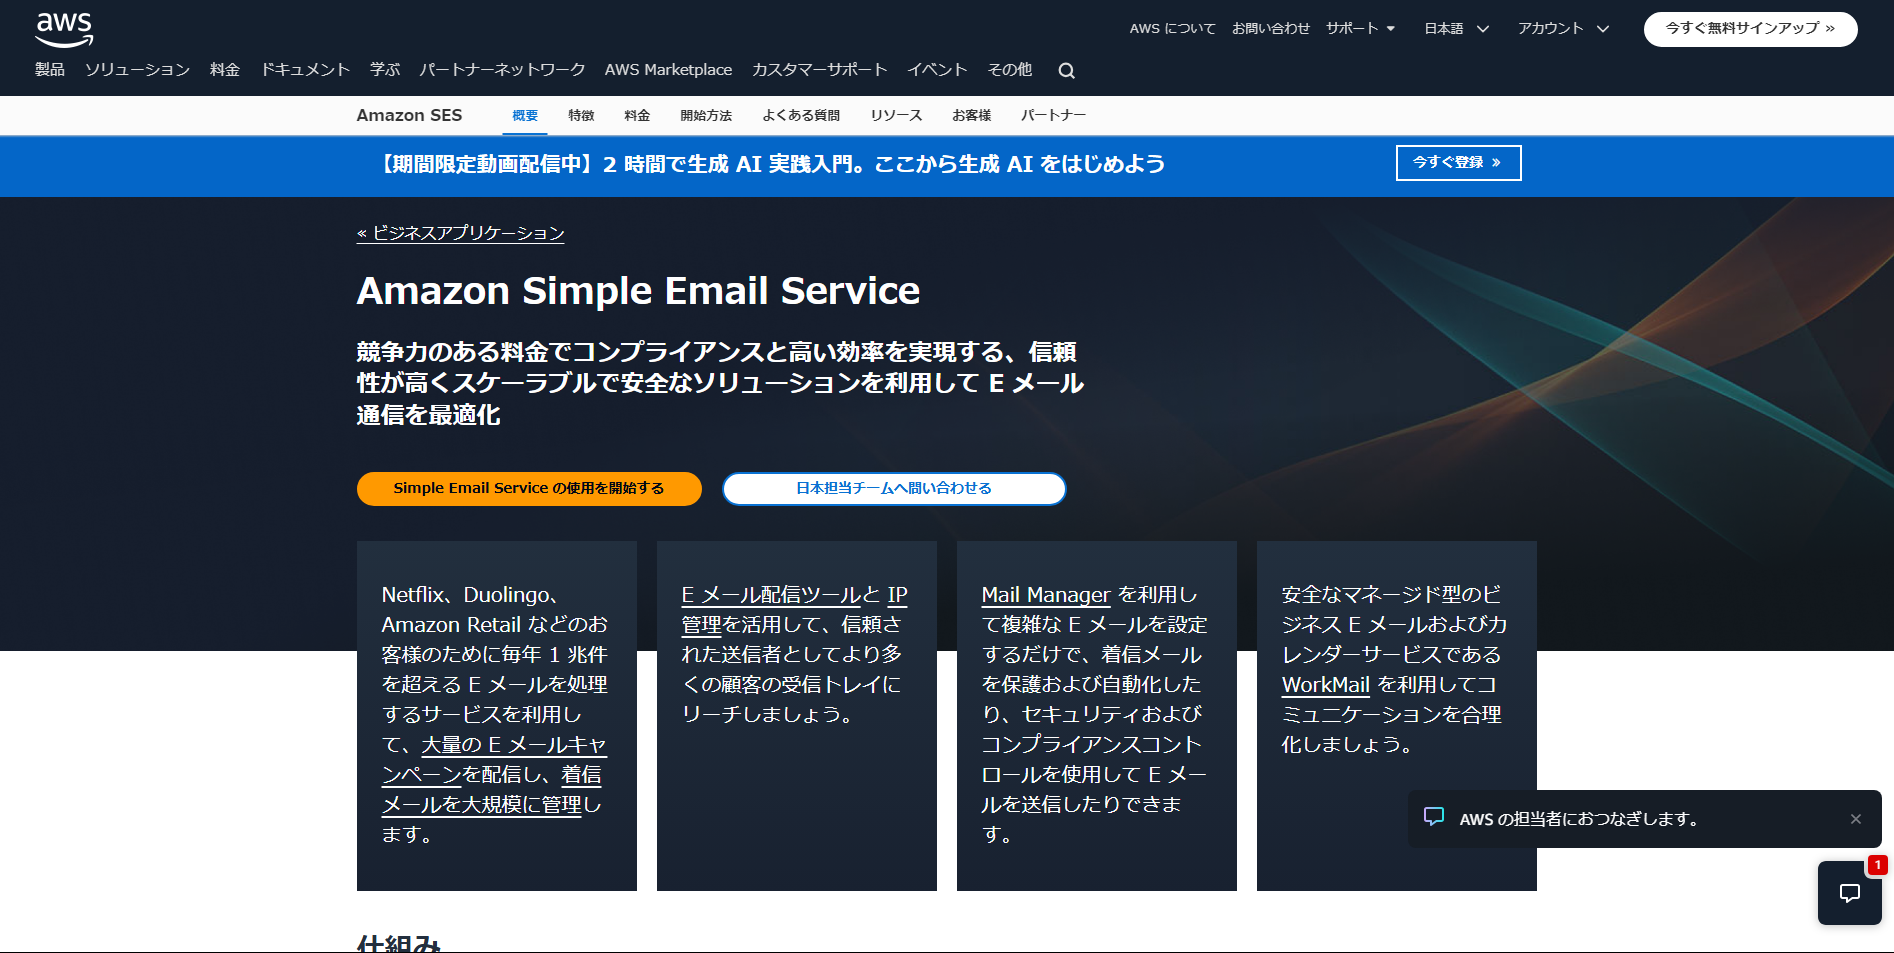Open 着信メールを大規模に管理 link

click(492, 790)
